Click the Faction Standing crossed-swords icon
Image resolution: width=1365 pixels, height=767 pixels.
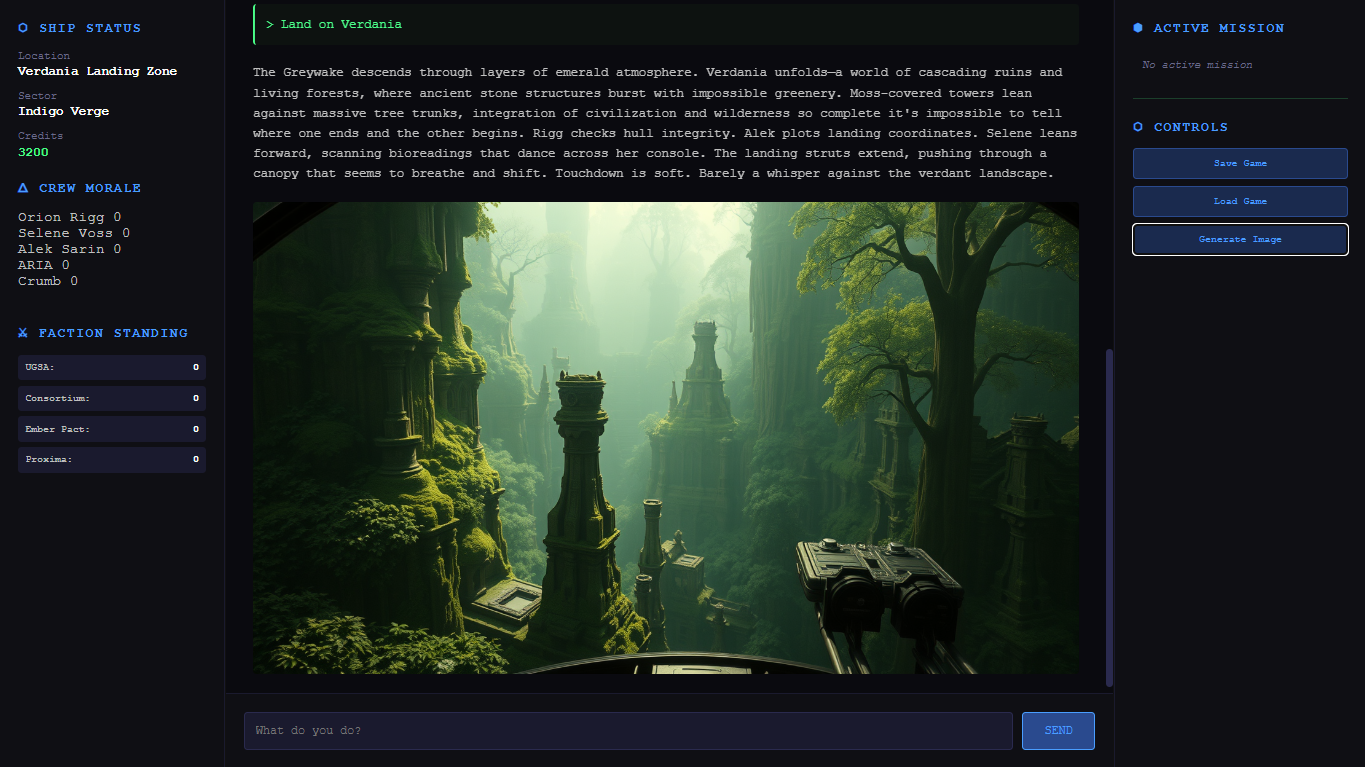pos(23,333)
